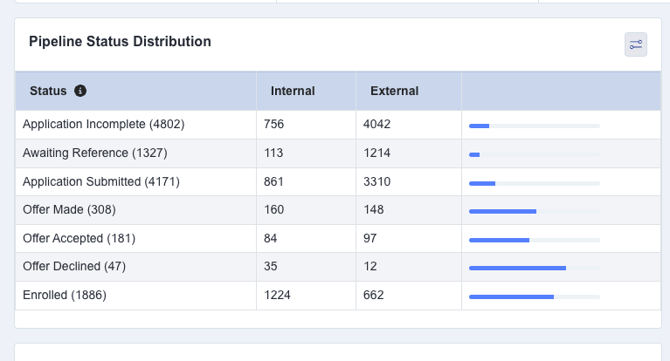Click Enrolled internal value 1224
Viewport: 670px width, 361px height.
[x=277, y=295]
